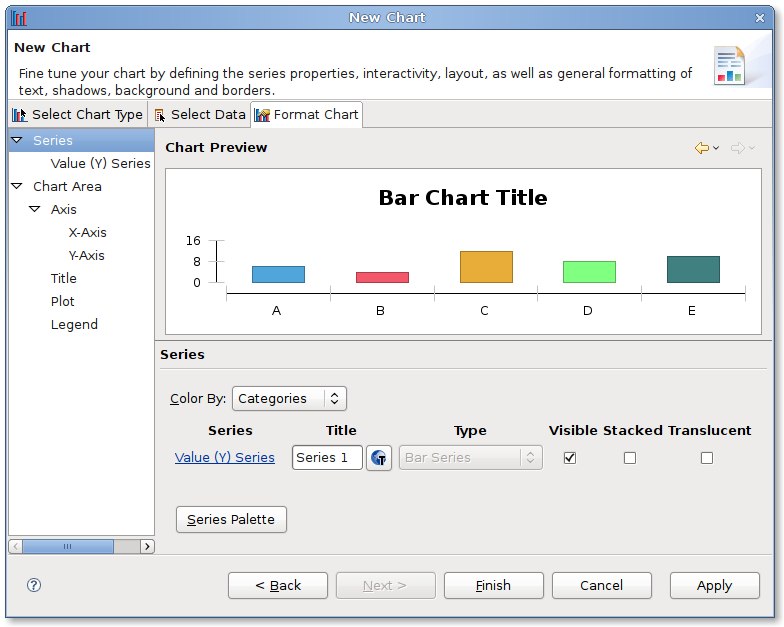Switch to the Select Data tab

click(x=200, y=114)
